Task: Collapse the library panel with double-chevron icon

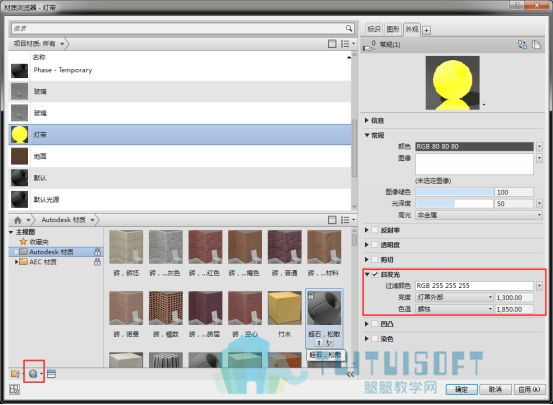Action: click(x=350, y=374)
